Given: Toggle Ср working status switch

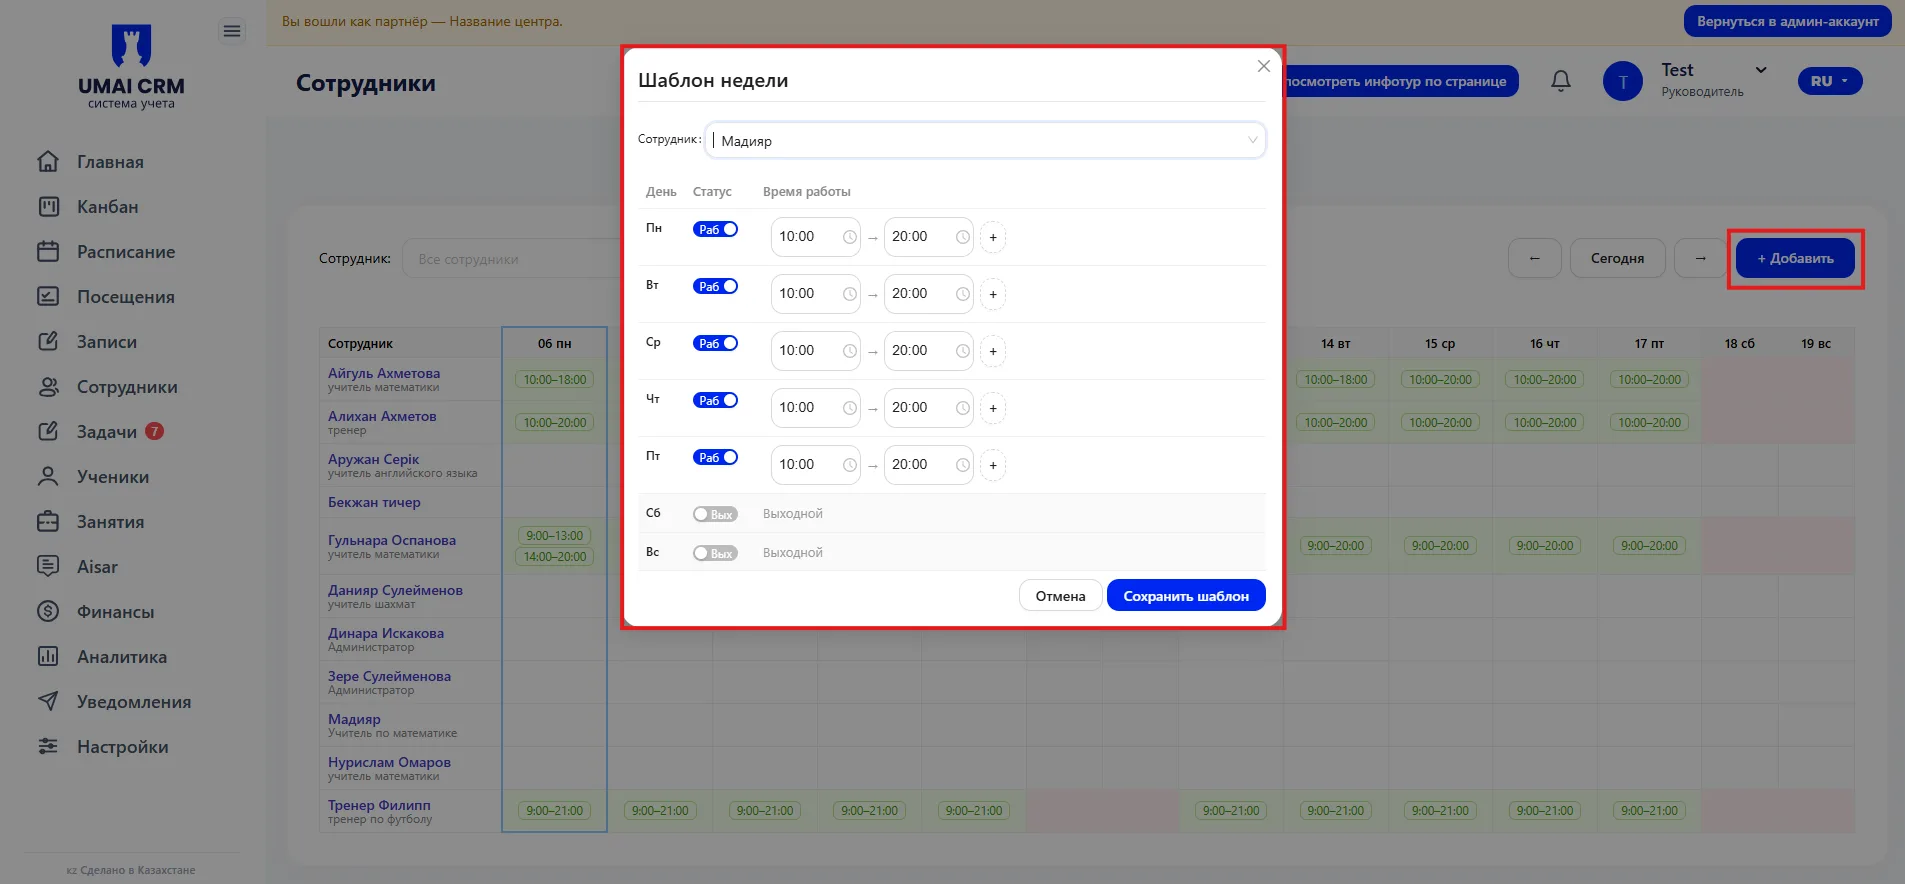Looking at the screenshot, I should 716,343.
